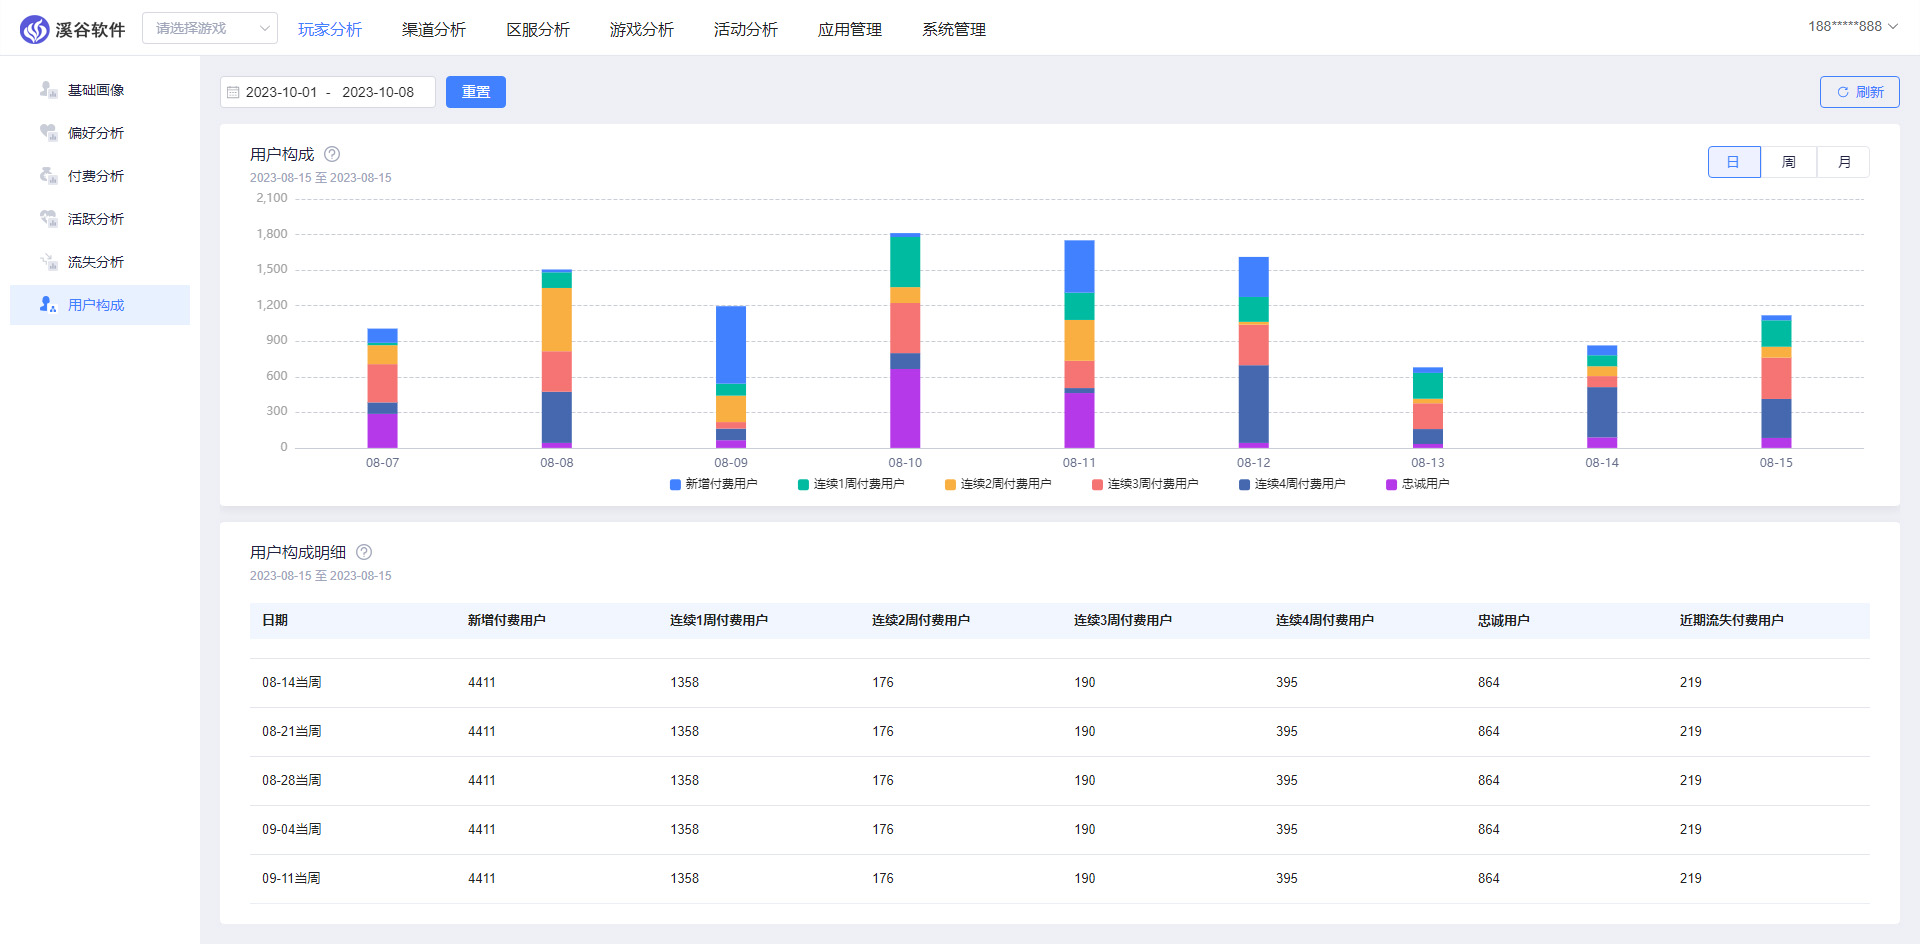The image size is (1920, 944).
Task: Select 流失分析 in the sidebar
Action: click(x=100, y=262)
